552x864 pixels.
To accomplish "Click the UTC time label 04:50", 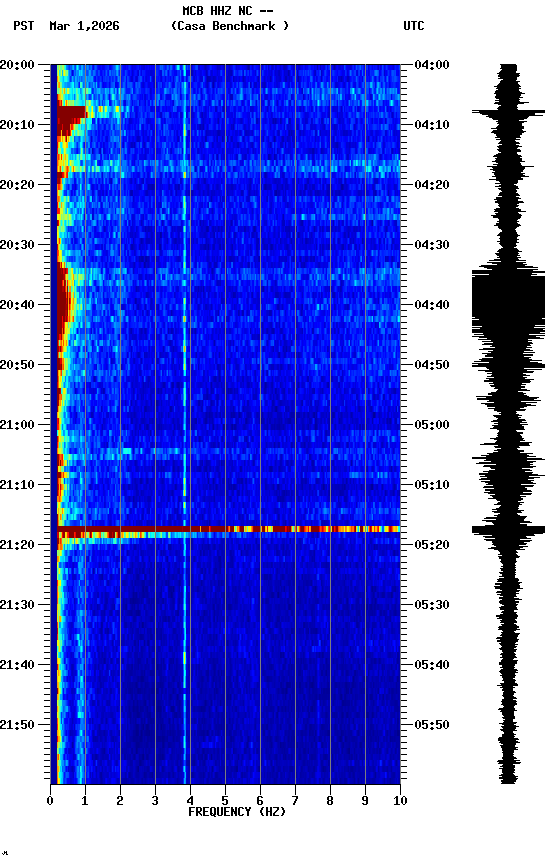I will pos(432,365).
